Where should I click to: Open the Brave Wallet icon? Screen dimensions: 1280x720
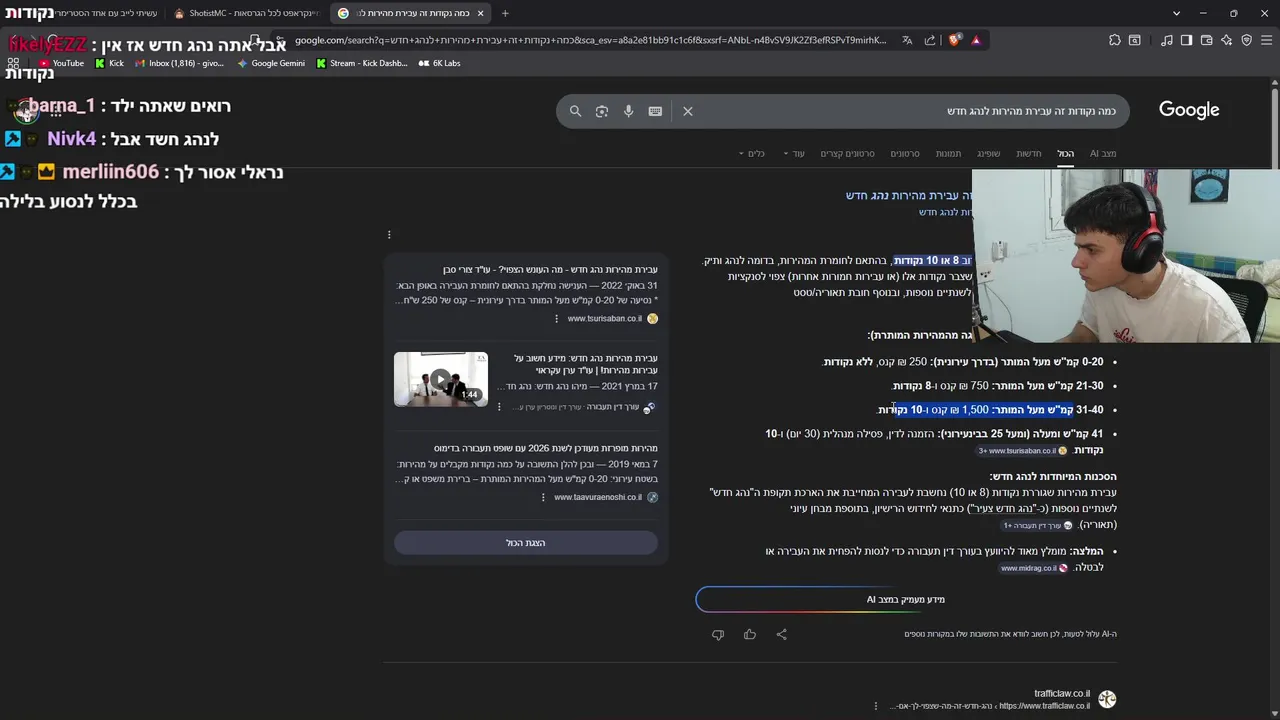pyautogui.click(x=1206, y=40)
